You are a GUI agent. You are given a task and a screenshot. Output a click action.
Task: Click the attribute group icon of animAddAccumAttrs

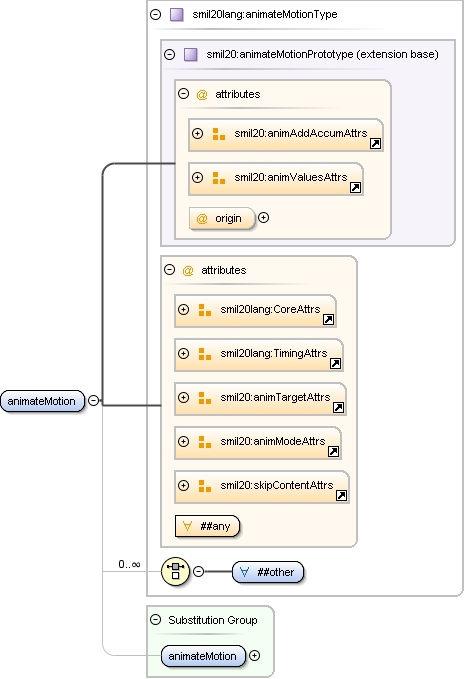tap(219, 134)
